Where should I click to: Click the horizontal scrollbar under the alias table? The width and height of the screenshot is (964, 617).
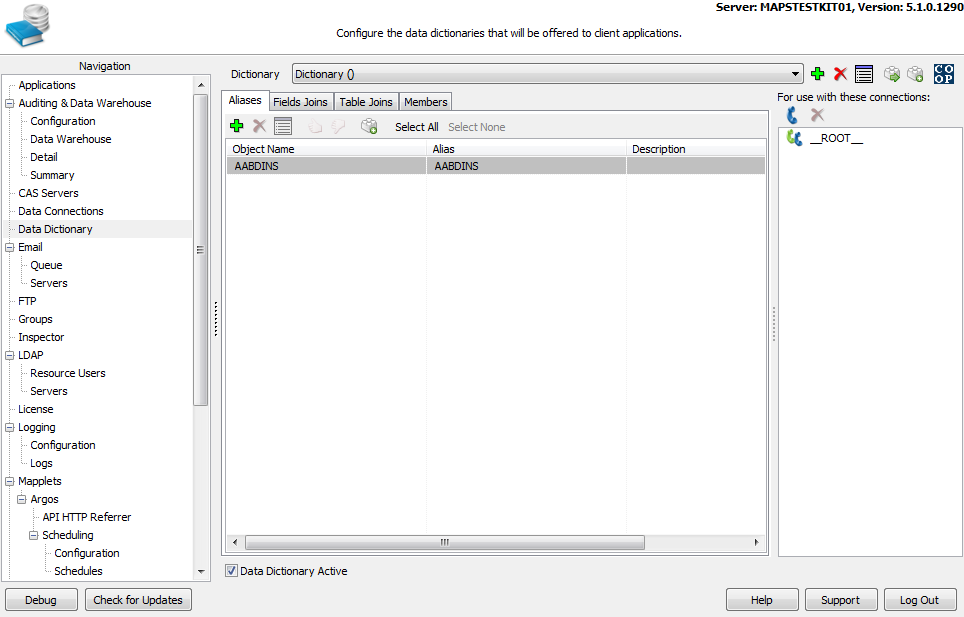[x=495, y=542]
